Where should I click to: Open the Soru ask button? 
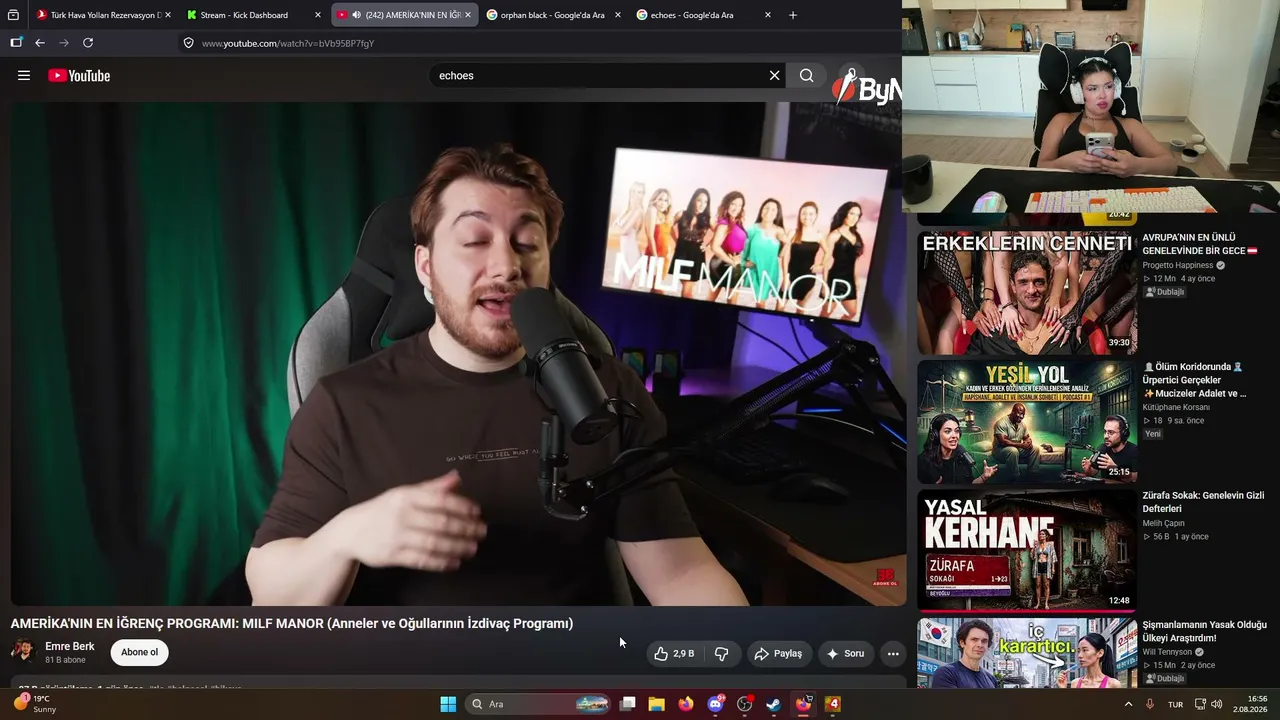[x=845, y=654]
